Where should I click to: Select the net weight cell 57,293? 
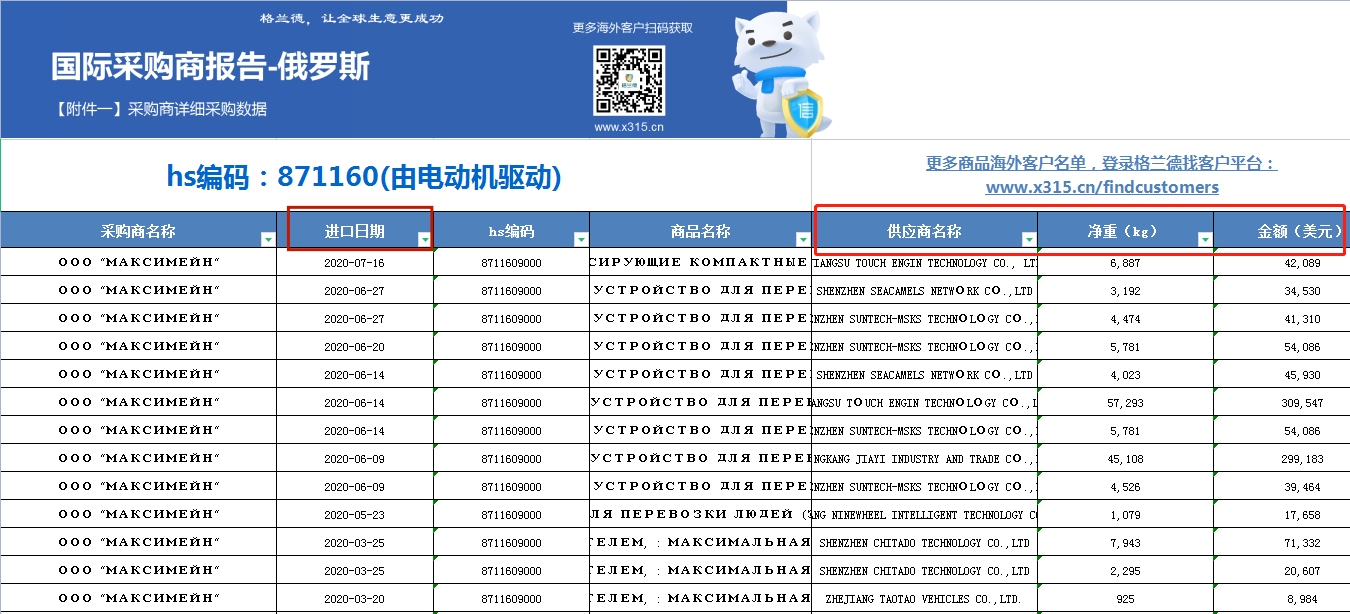point(1126,403)
